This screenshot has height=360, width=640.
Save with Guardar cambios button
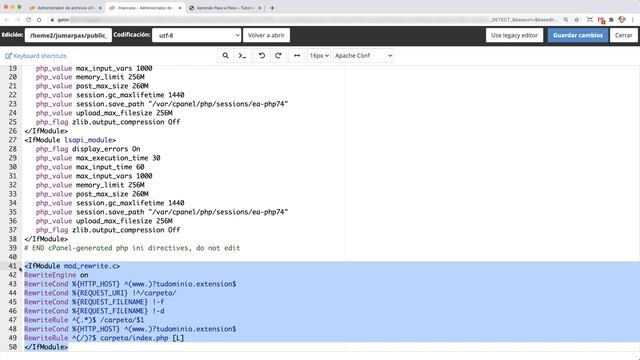578,35
